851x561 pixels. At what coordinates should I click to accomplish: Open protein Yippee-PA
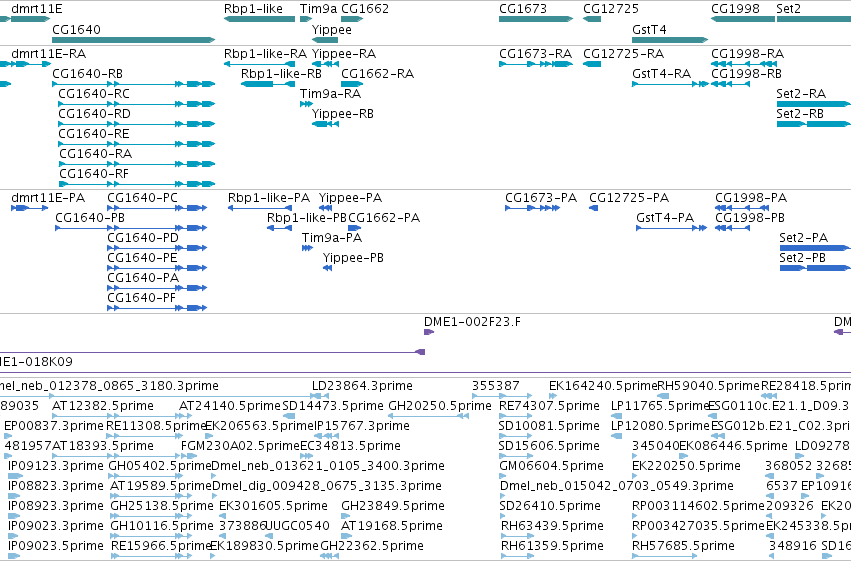350,199
